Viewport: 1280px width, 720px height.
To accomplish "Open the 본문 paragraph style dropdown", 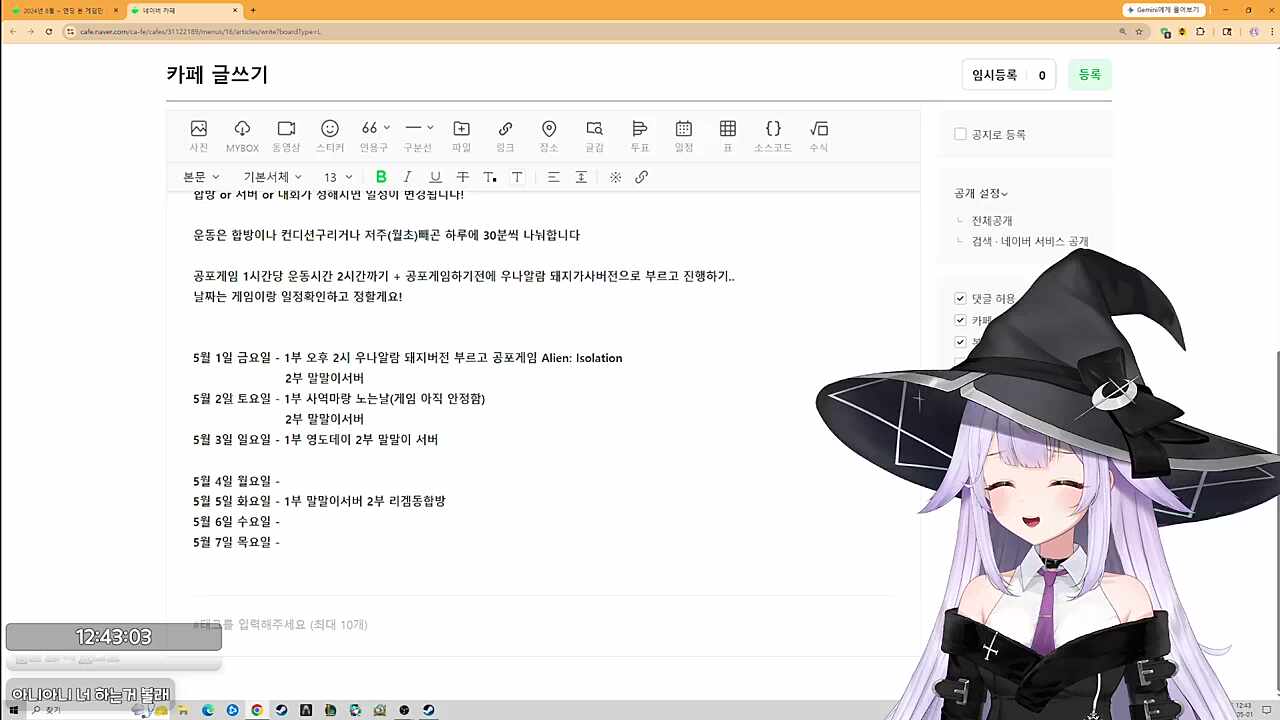I will point(201,177).
